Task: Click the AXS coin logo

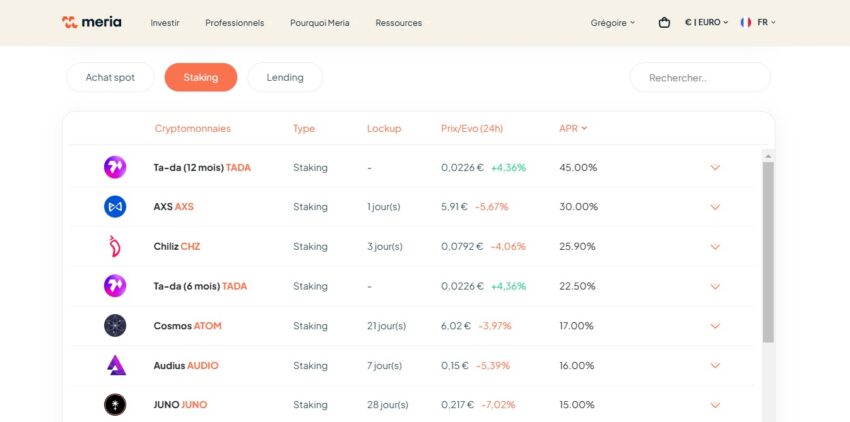Action: (x=115, y=207)
